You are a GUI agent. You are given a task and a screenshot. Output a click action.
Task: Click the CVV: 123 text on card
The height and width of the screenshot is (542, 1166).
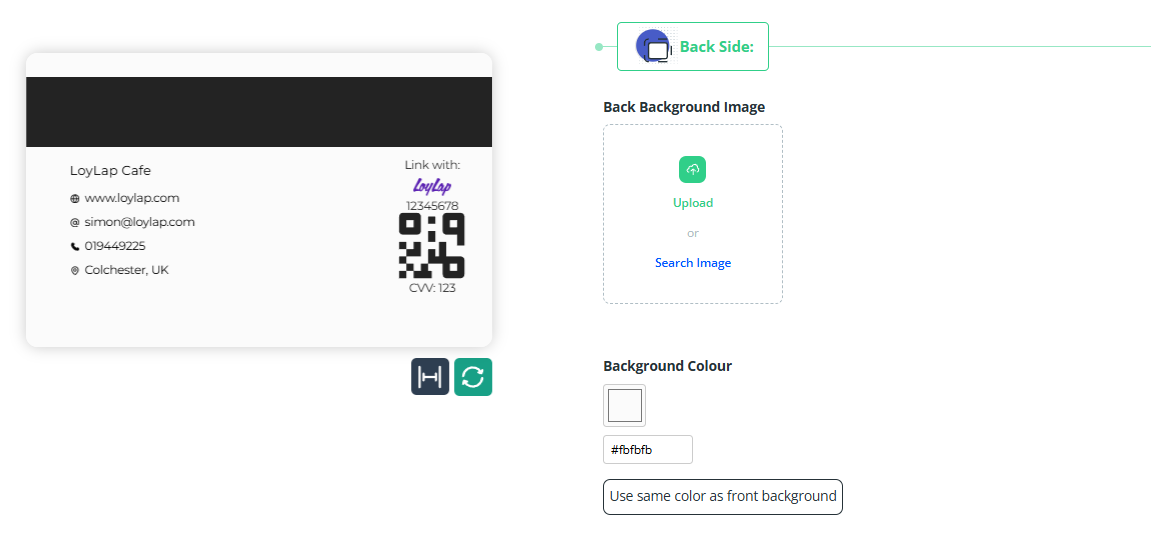432,288
